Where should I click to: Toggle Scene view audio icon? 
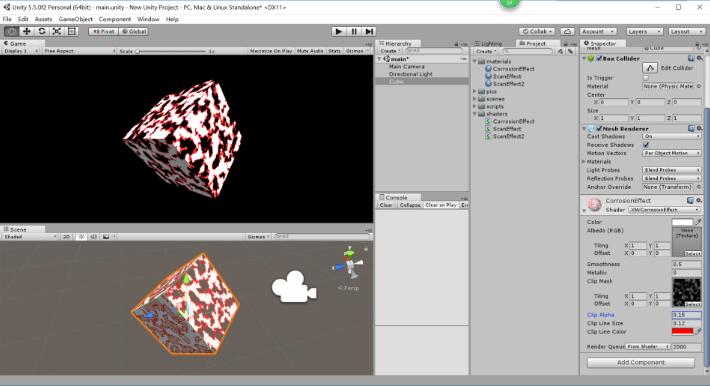93,236
